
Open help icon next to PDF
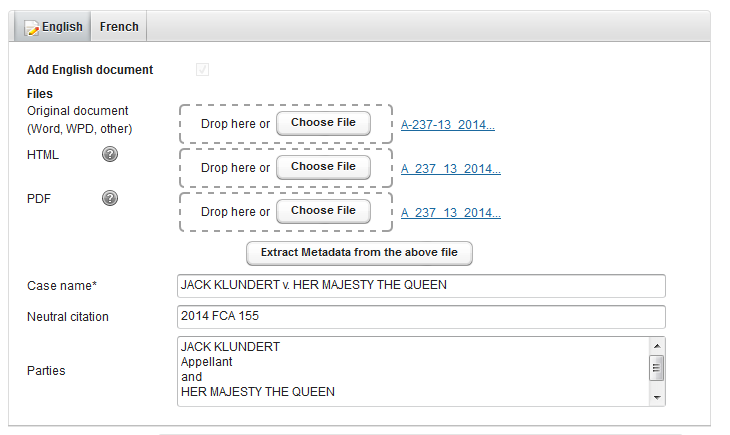(x=111, y=198)
